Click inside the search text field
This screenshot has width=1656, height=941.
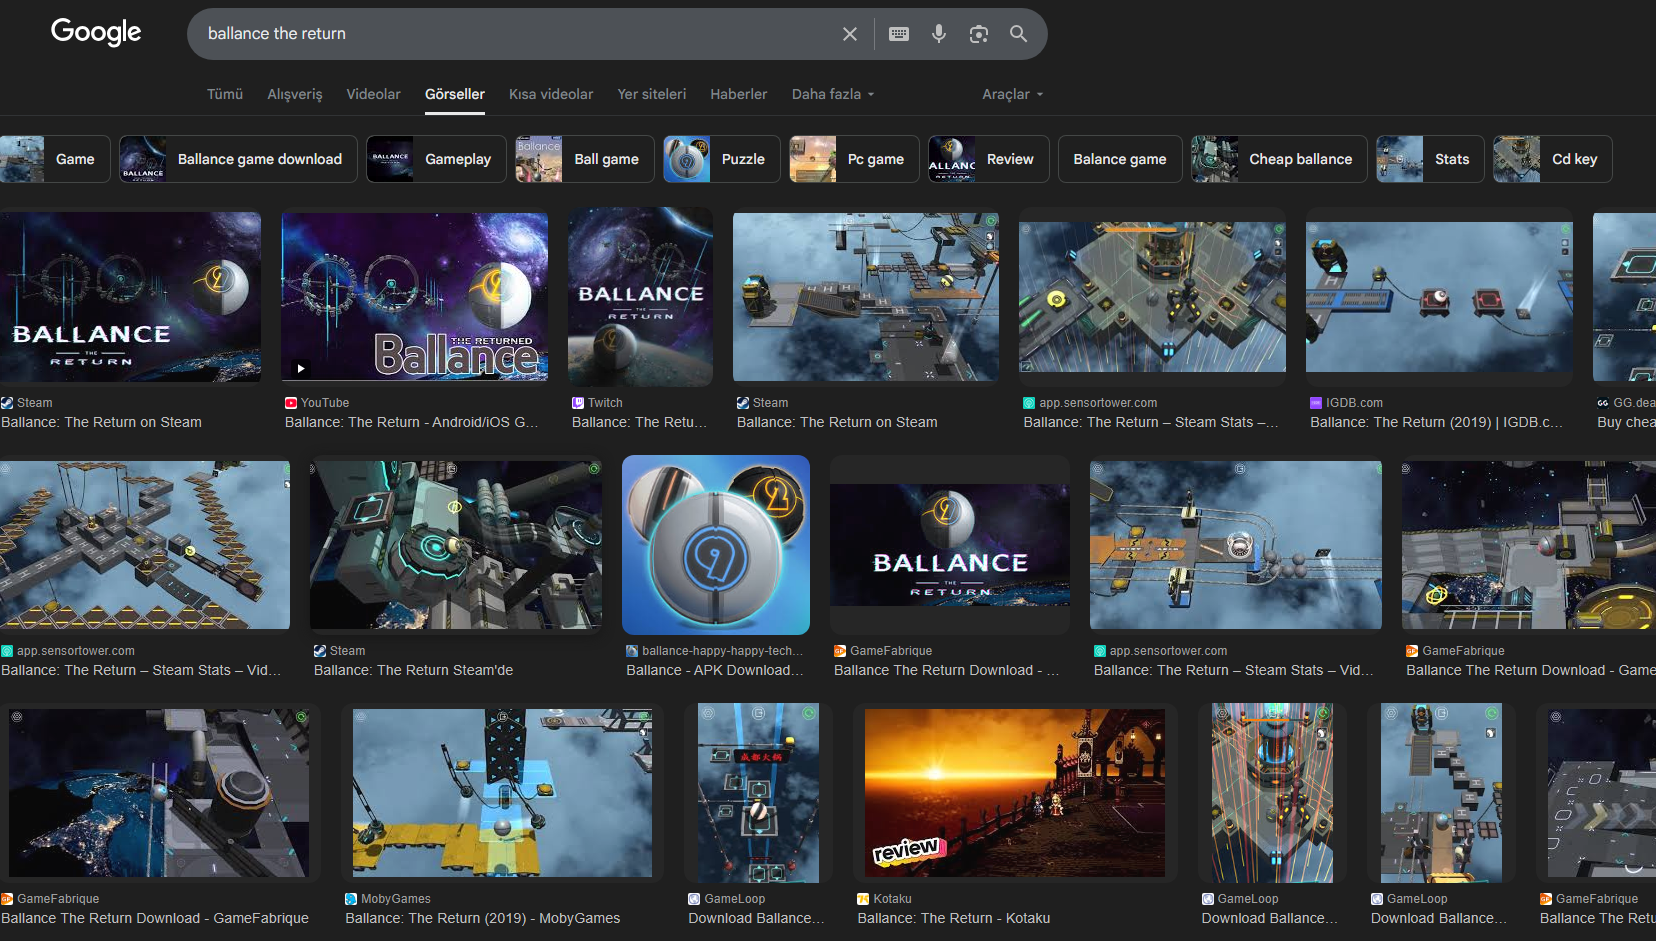(500, 34)
